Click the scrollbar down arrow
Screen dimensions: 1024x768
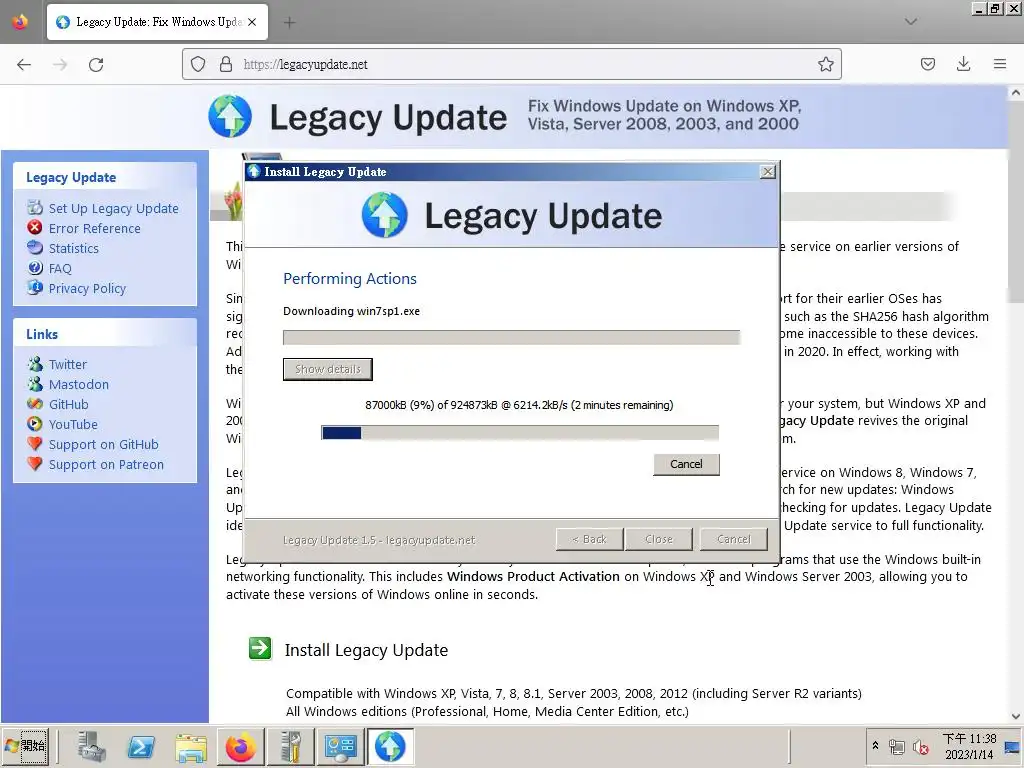pos(1016,716)
